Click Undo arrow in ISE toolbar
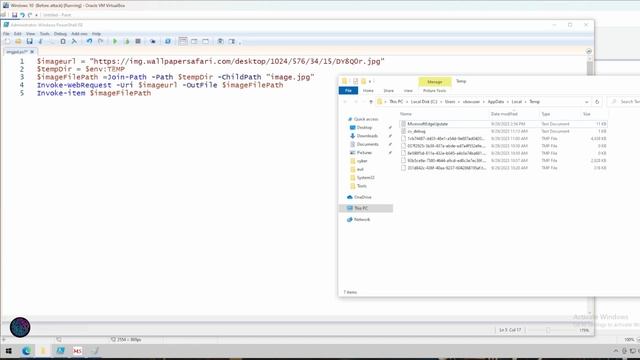This screenshot has width=640, height=360. pyautogui.click(x=89, y=42)
